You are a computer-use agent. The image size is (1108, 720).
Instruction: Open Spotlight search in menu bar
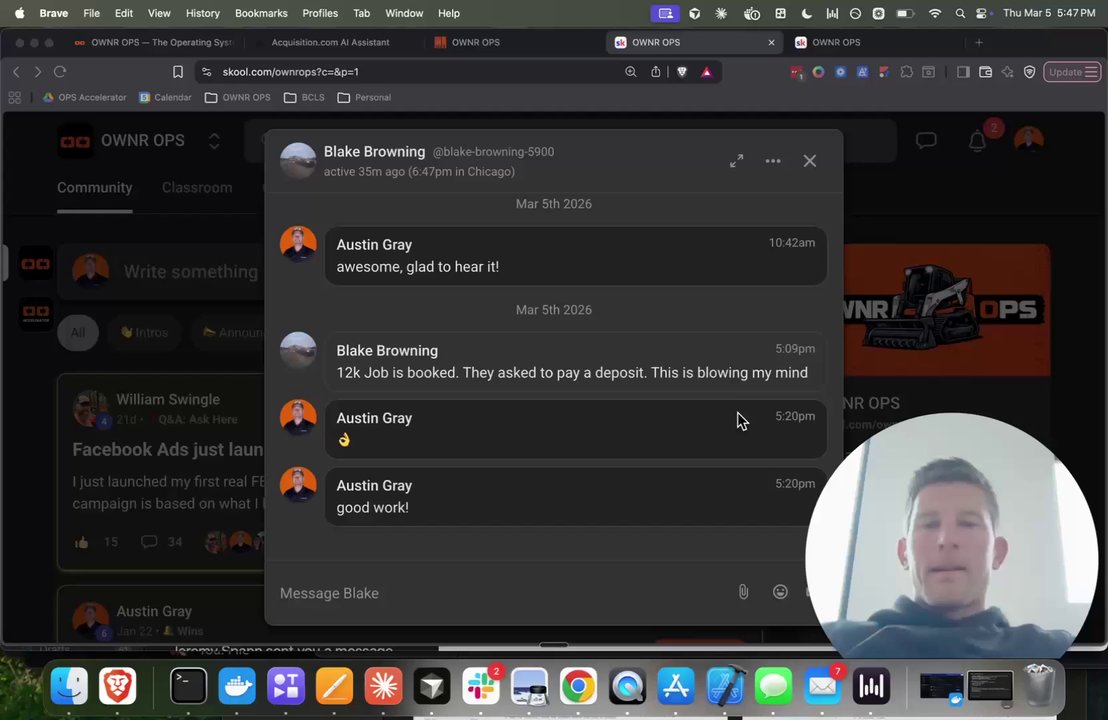[x=960, y=13]
